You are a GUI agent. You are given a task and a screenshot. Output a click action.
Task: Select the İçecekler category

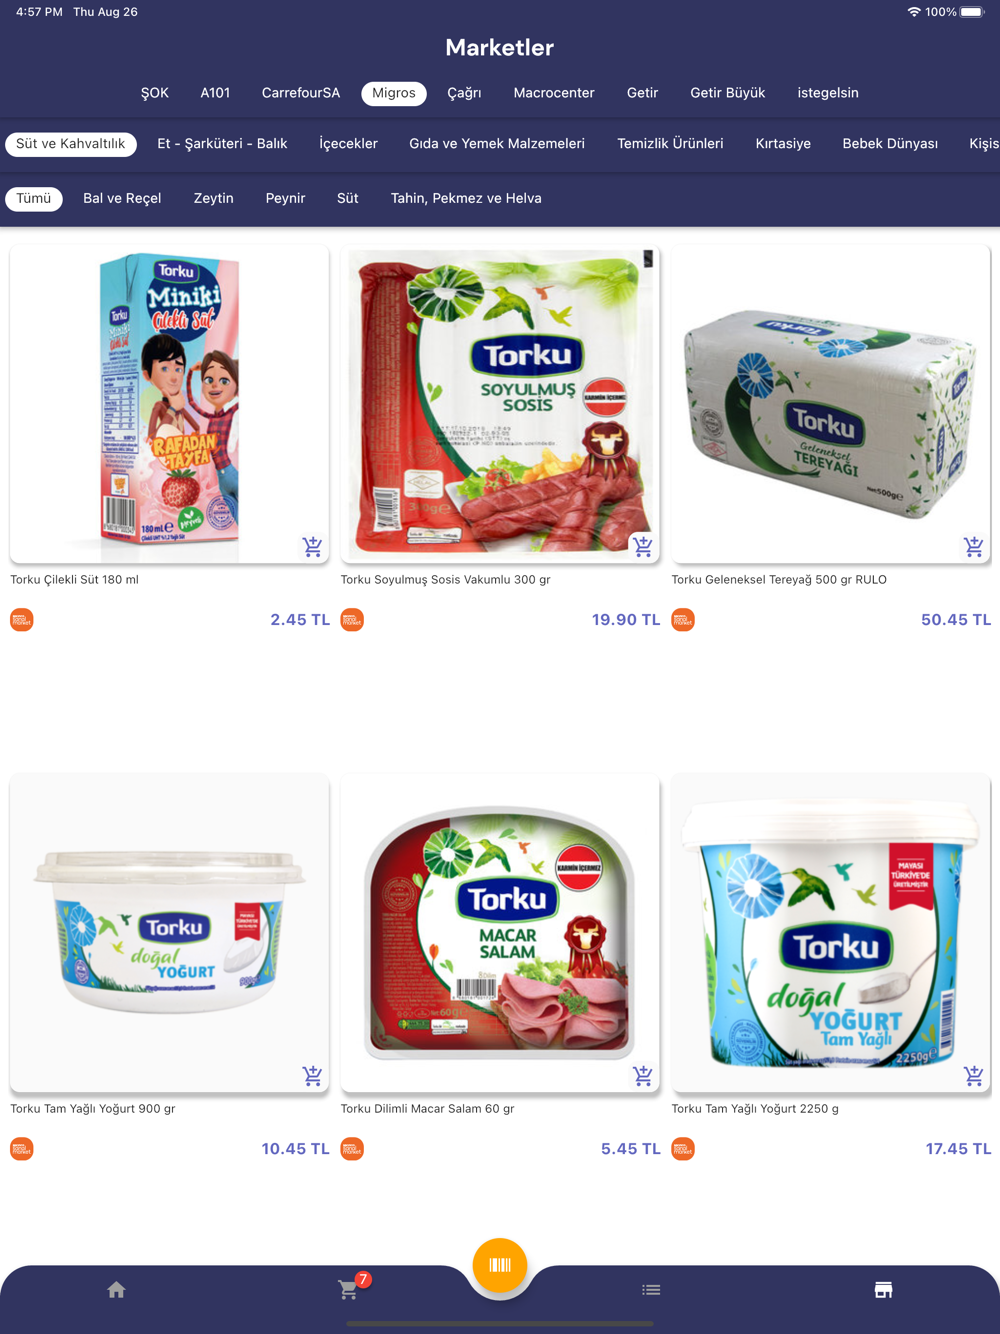point(348,144)
